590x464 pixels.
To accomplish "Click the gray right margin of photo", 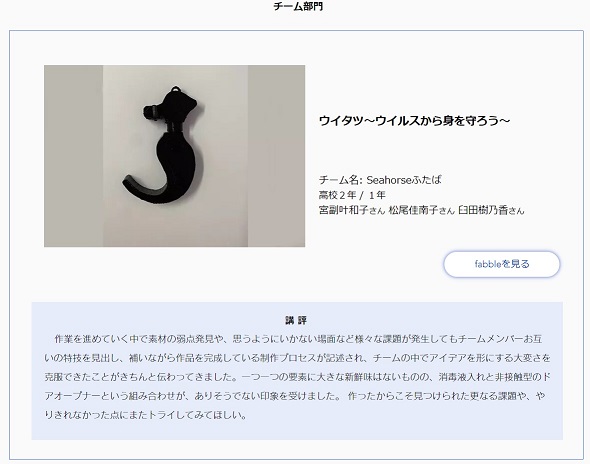I will (x=276, y=156).
